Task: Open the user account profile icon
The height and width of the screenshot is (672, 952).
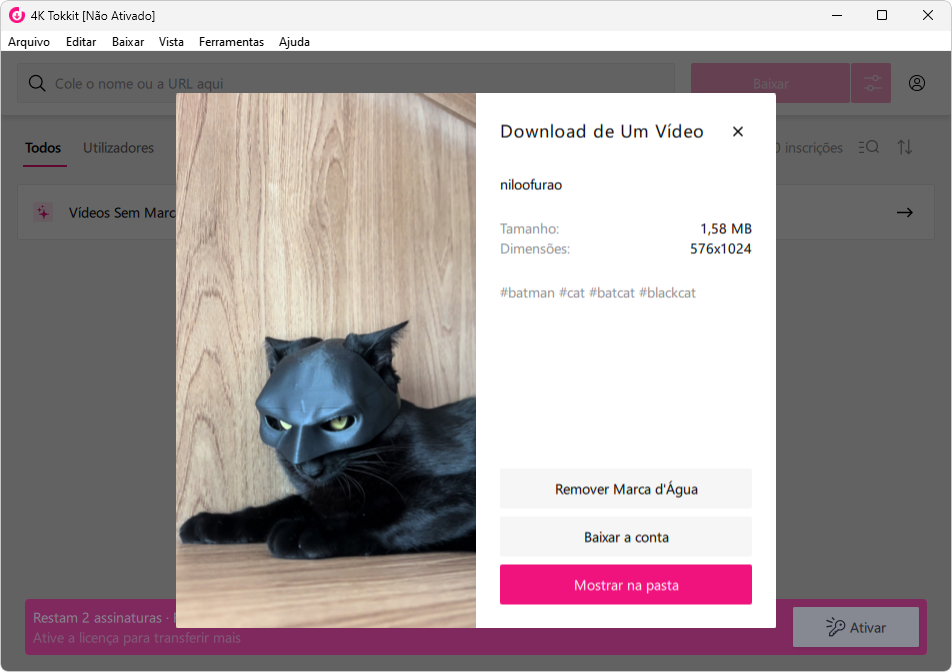Action: [x=917, y=84]
